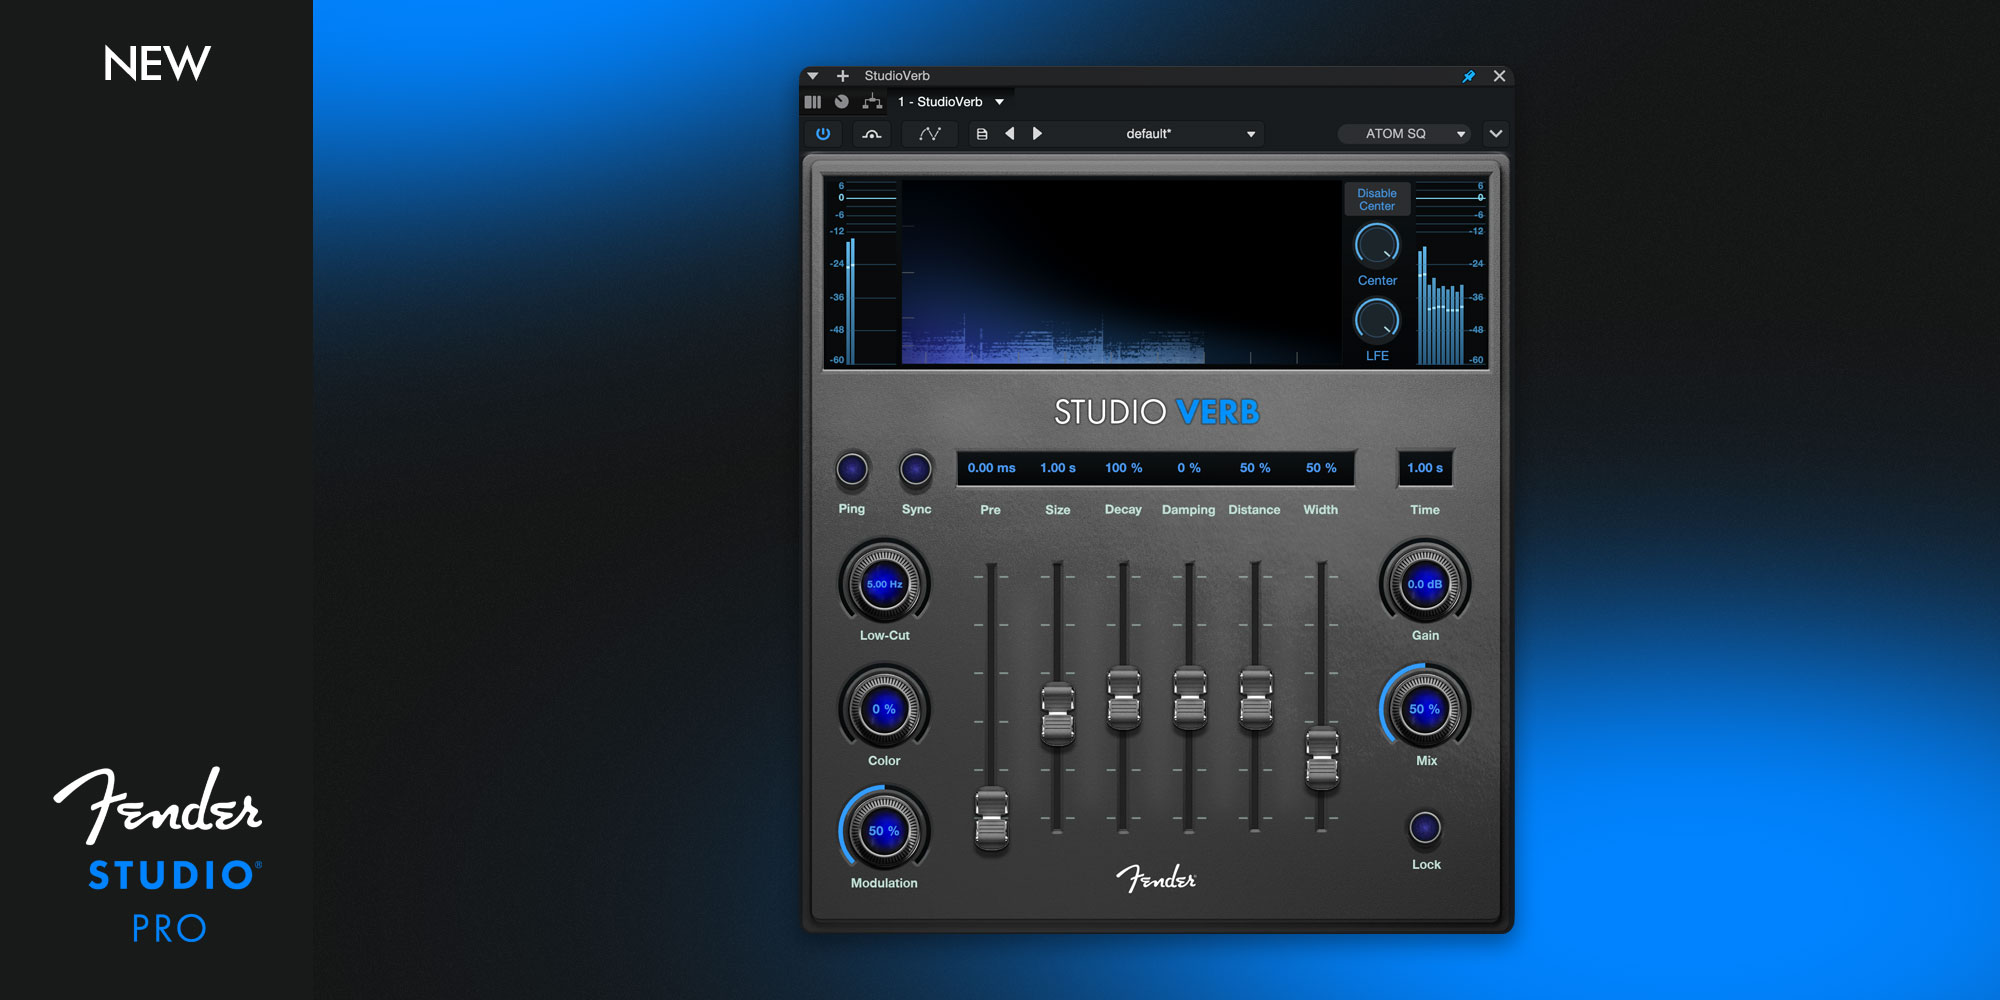This screenshot has width=2000, height=1000.
Task: Click the Disable Center button
Action: click(1377, 199)
